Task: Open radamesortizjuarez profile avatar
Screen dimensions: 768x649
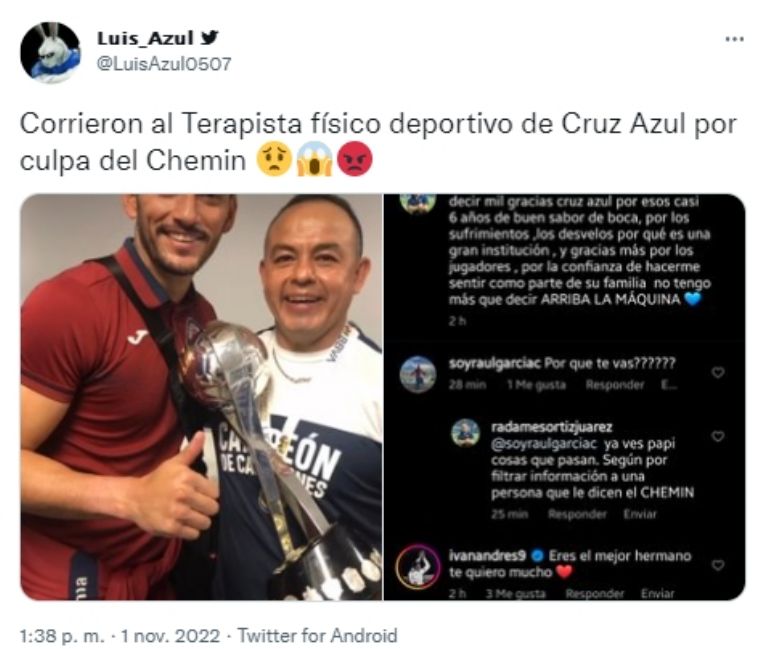Action: pyautogui.click(x=465, y=433)
